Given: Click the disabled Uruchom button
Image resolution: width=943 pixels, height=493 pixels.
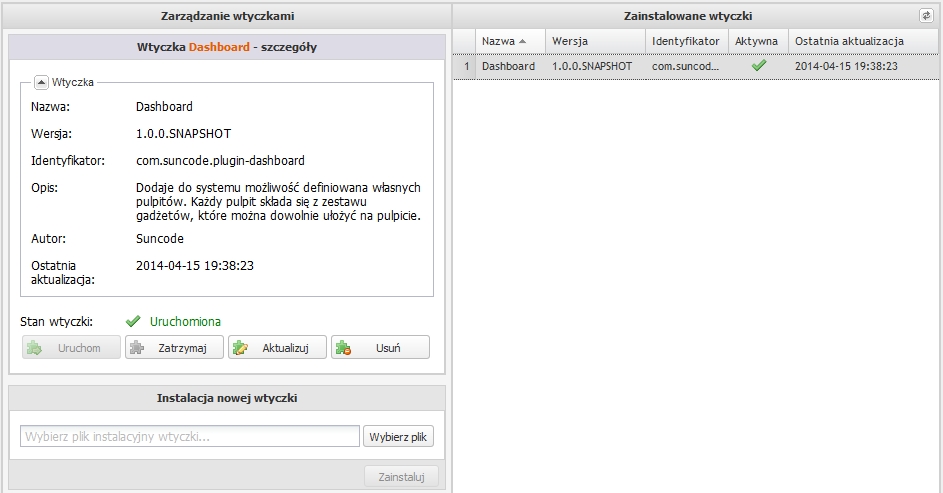Looking at the screenshot, I should coord(72,348).
